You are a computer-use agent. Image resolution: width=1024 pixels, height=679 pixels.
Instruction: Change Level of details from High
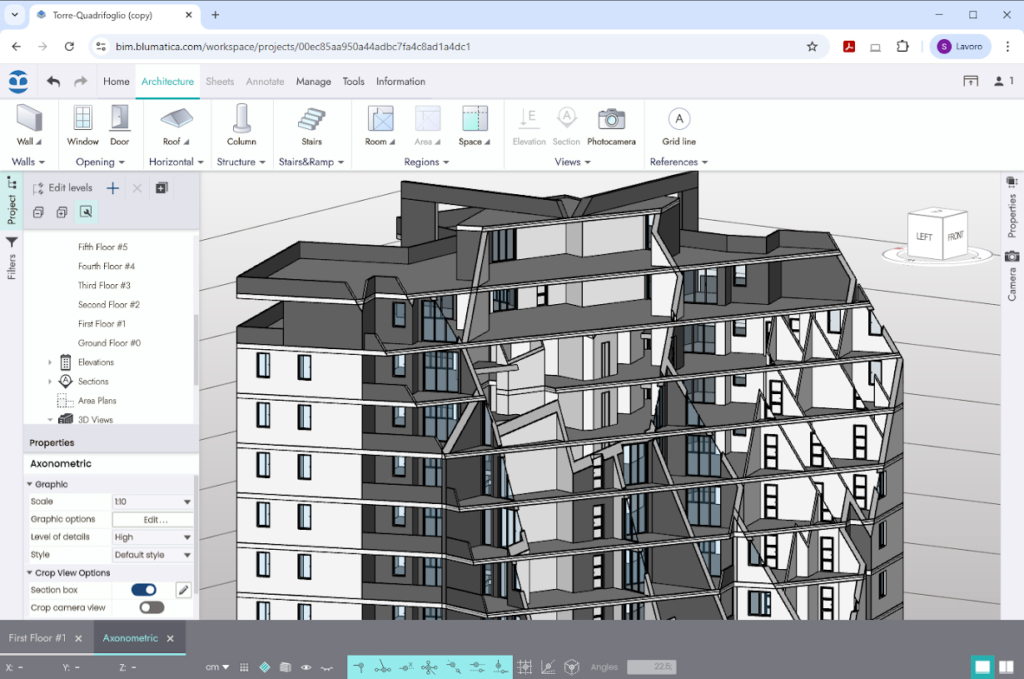click(151, 537)
